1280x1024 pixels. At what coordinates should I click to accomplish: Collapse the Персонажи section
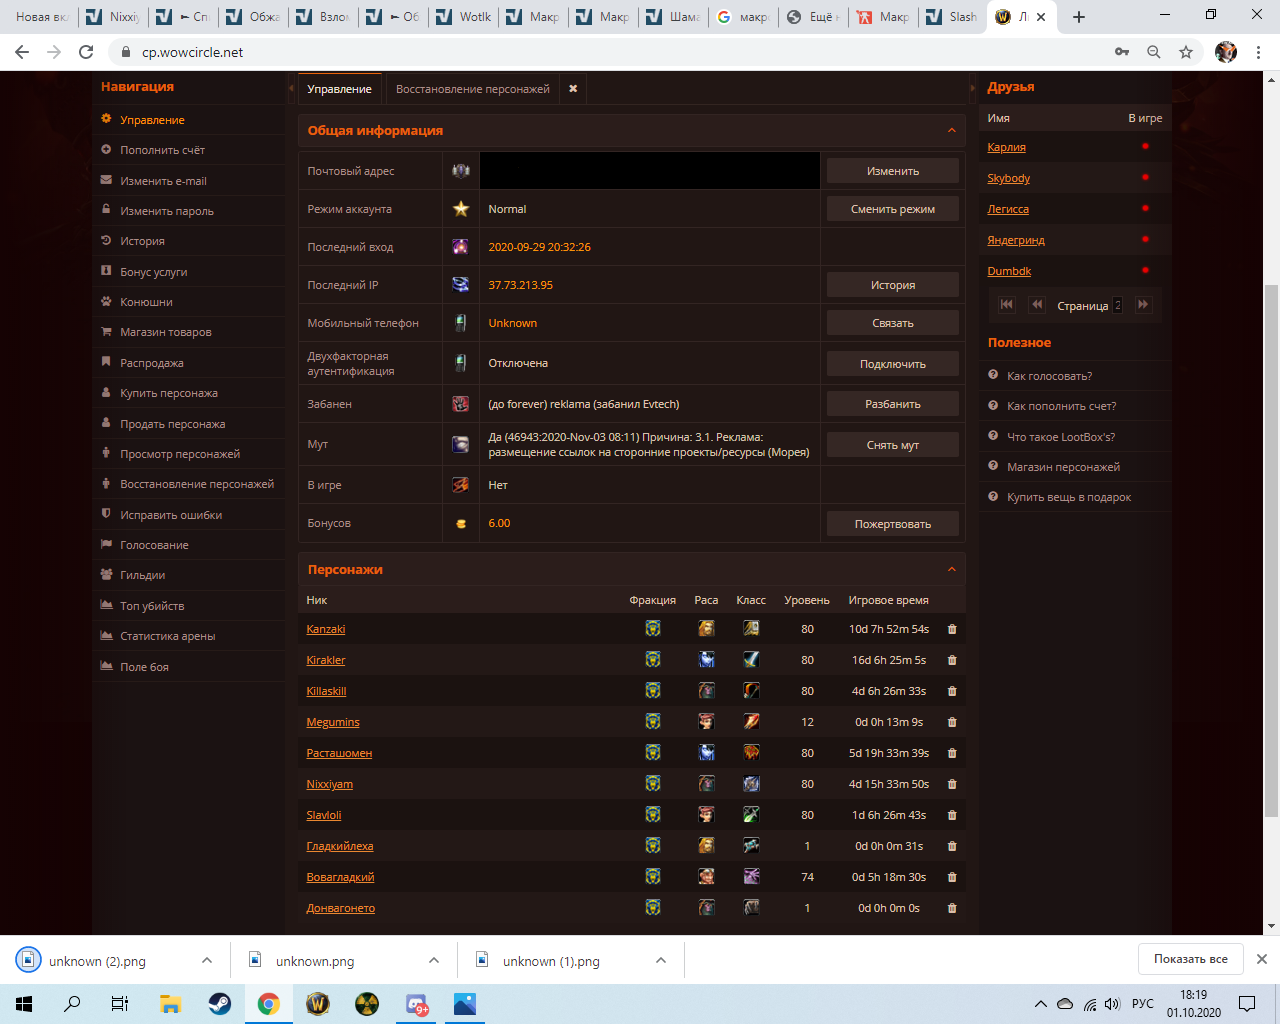[951, 570]
